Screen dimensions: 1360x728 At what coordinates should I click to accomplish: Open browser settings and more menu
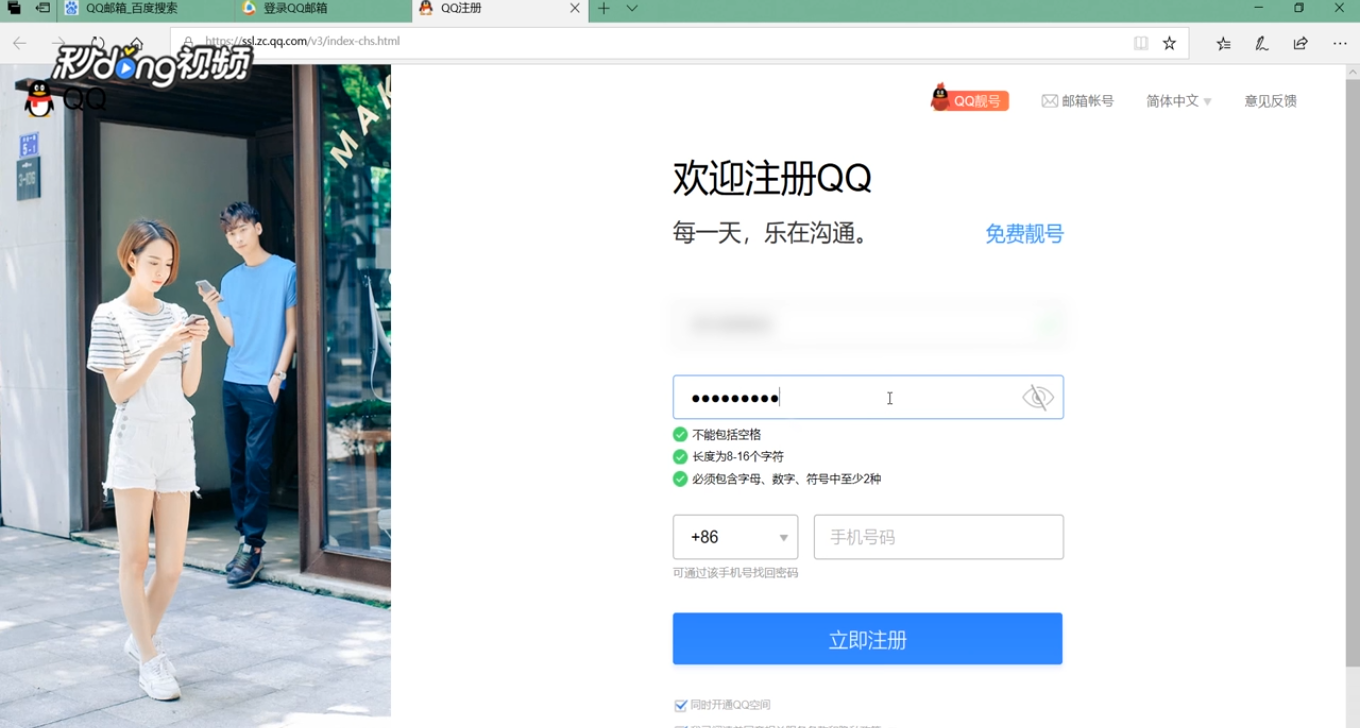pos(1340,43)
